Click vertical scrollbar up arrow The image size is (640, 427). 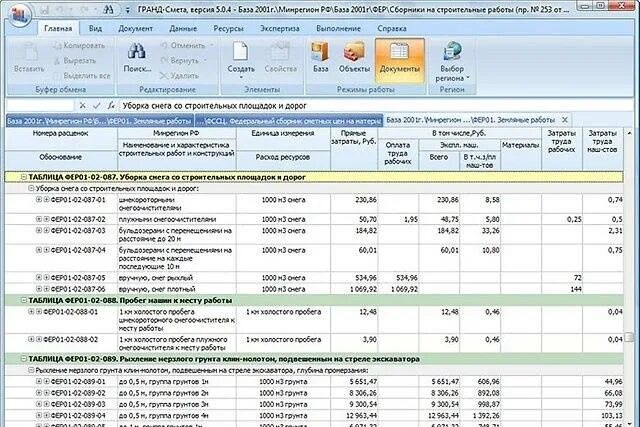click(629, 133)
